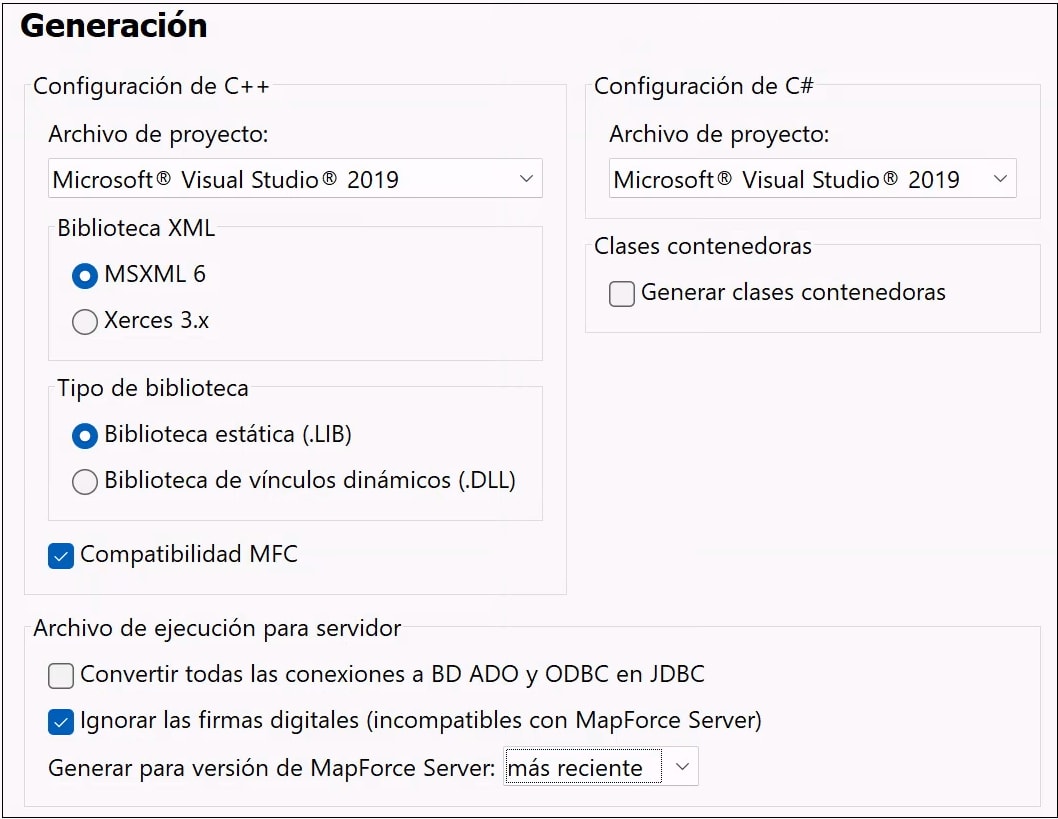Uncheck Ignorar las firmas digitales
Screen dimensions: 1058x819
point(61,721)
